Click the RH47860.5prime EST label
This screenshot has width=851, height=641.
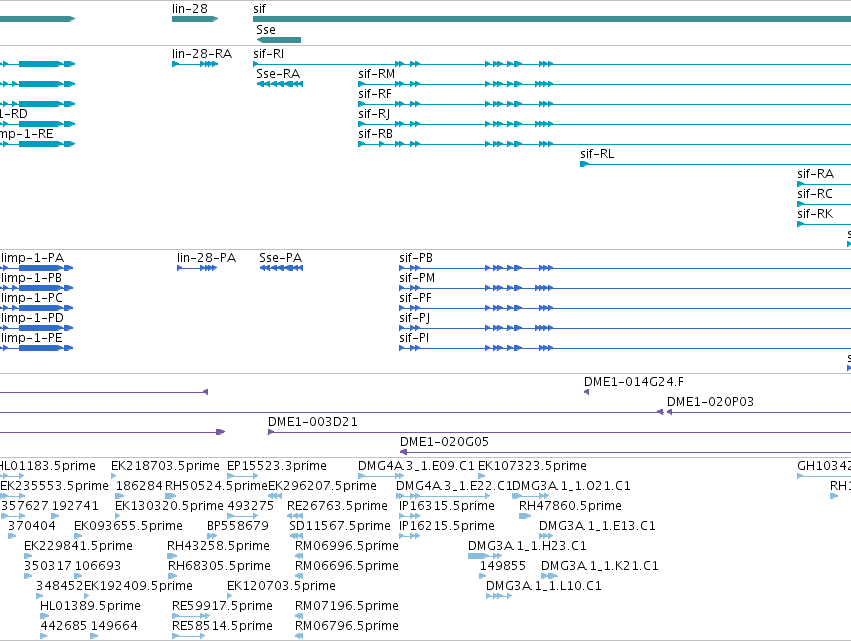pos(570,506)
